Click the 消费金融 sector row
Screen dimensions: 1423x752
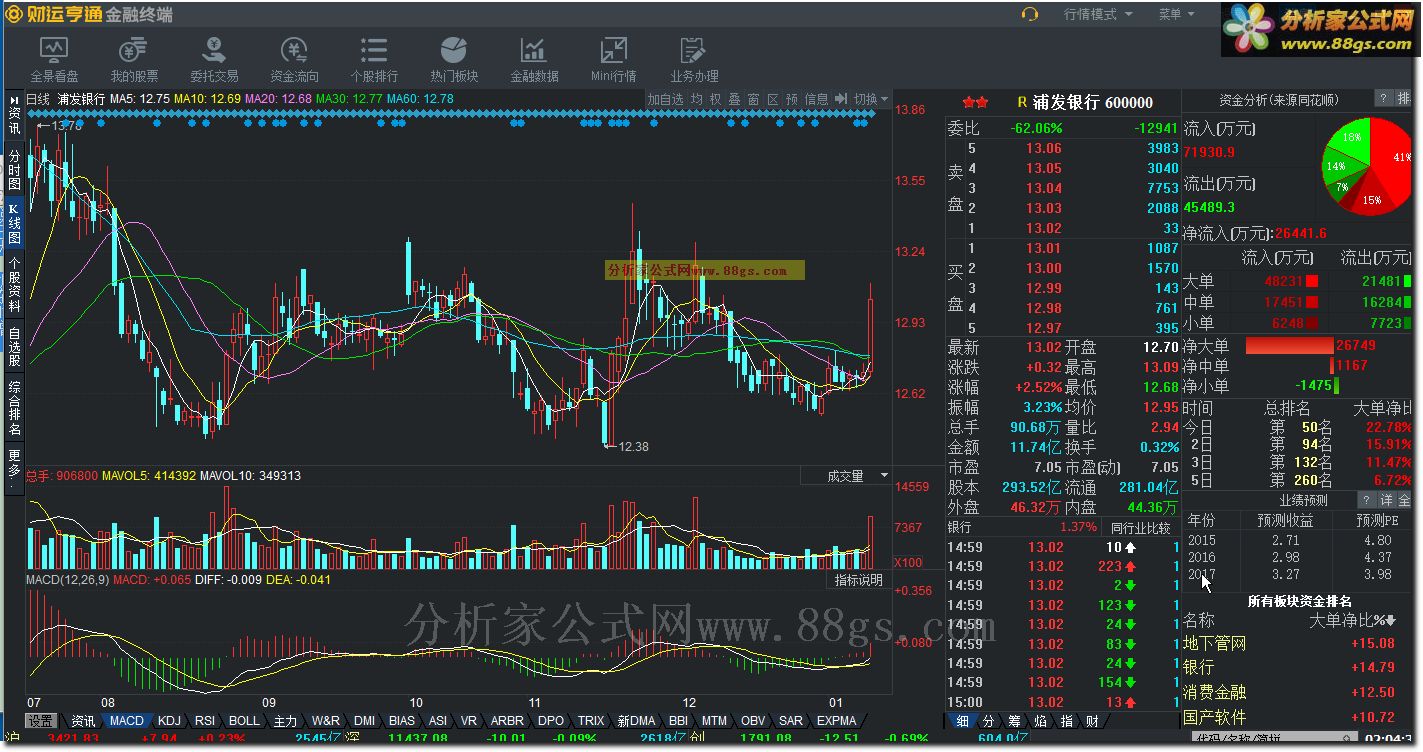(x=1299, y=692)
